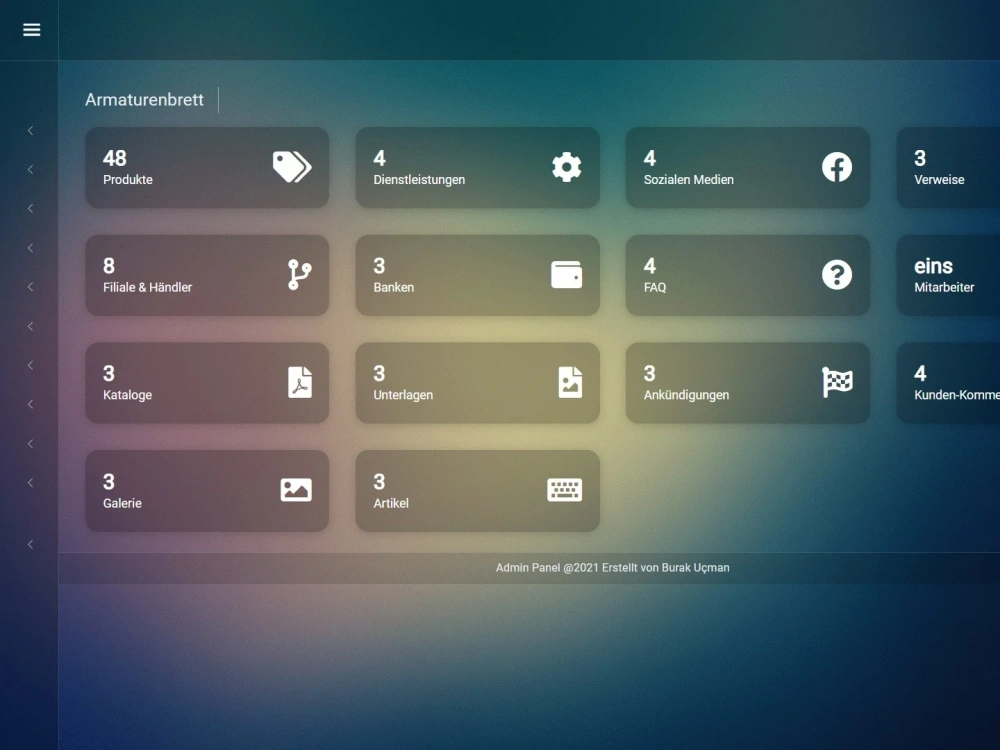This screenshot has height=750, width=1000.
Task: Select the Galerie label
Action: pyautogui.click(x=122, y=503)
